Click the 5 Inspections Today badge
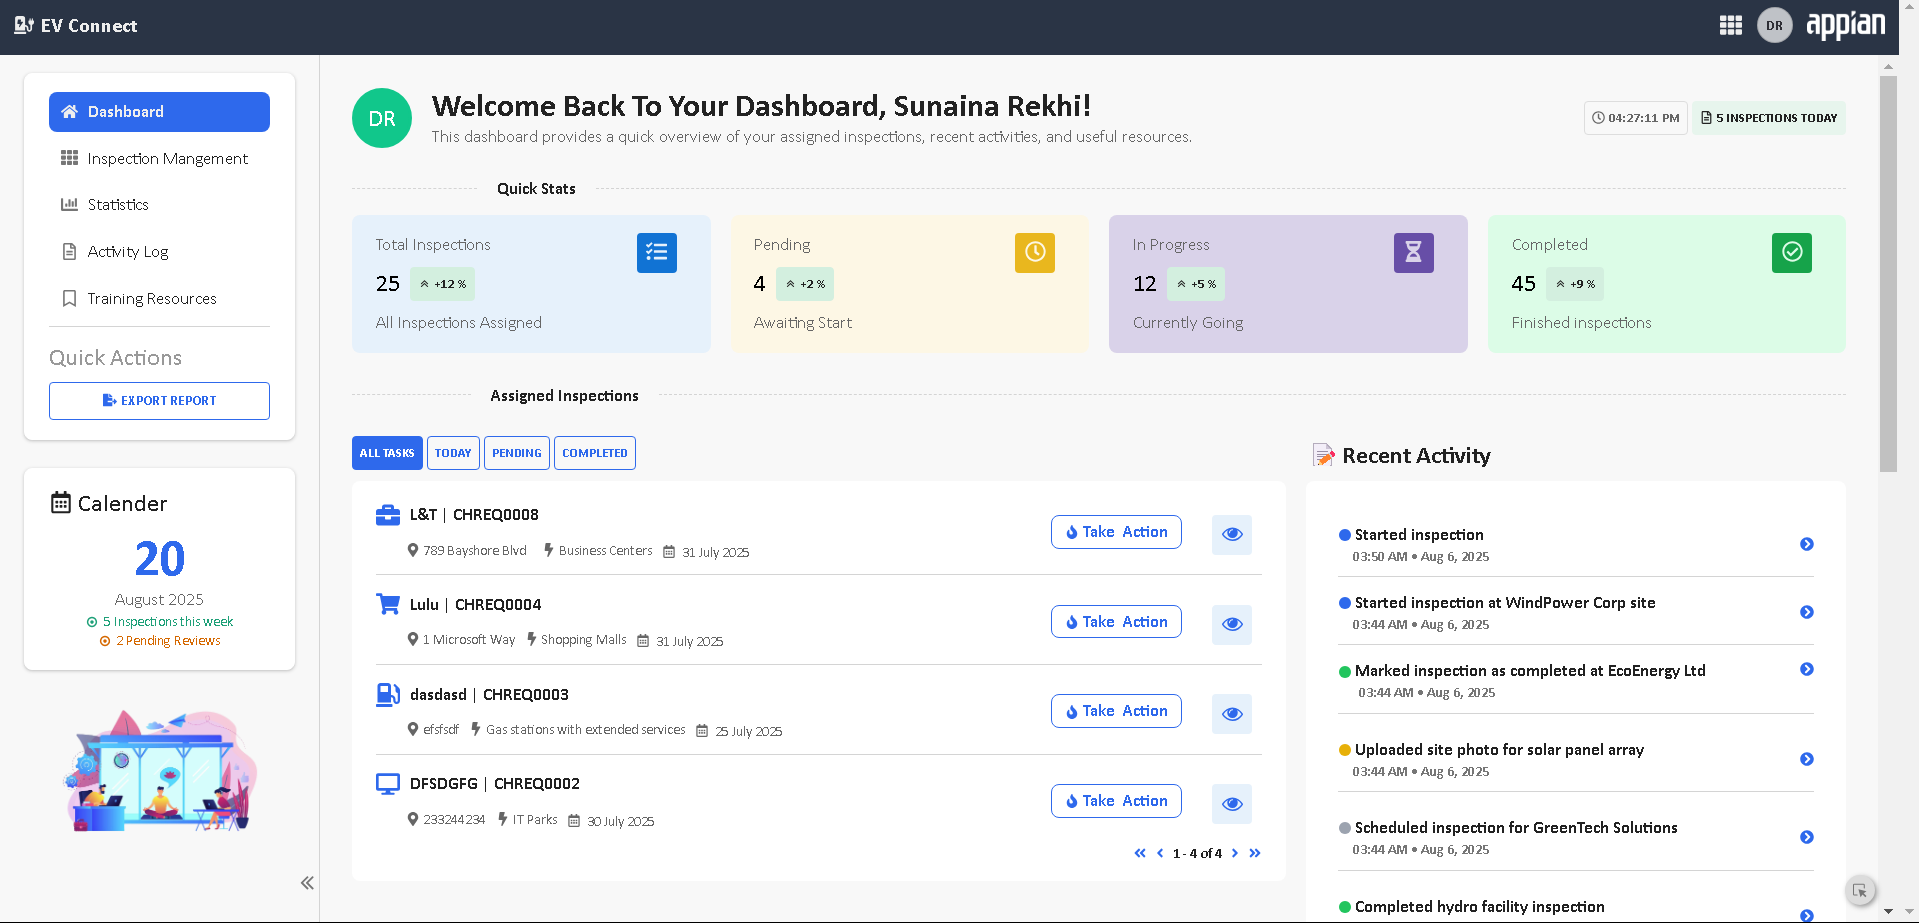Viewport: 1919px width, 923px height. (x=1768, y=118)
